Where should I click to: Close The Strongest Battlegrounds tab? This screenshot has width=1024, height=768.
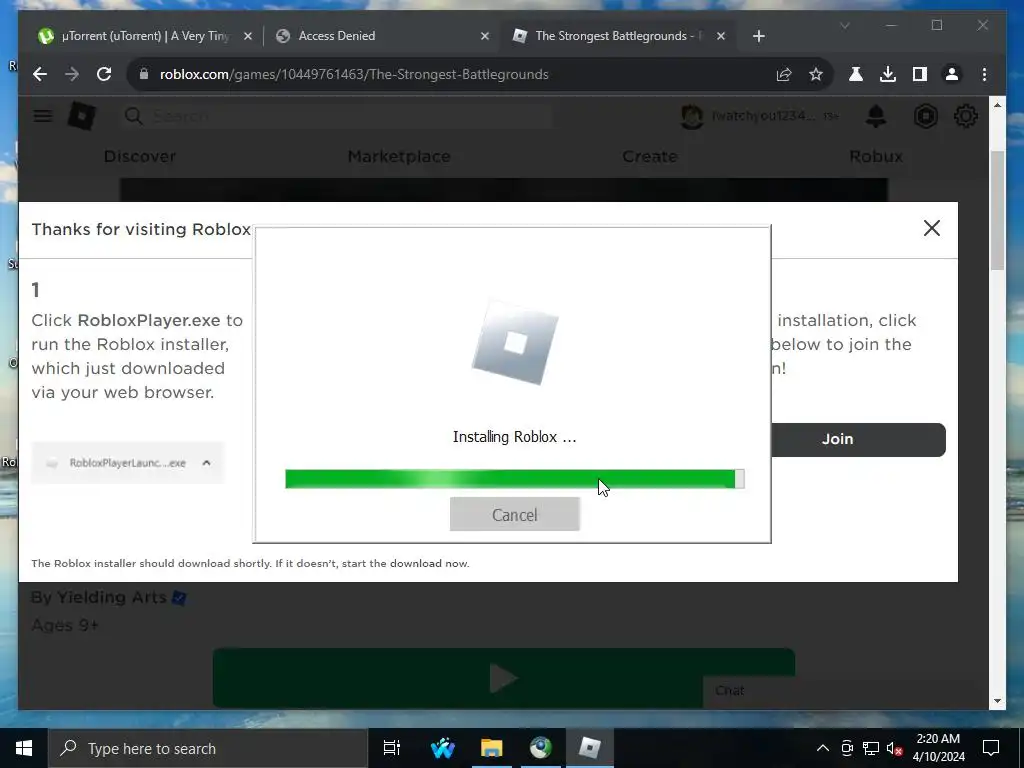pos(721,36)
